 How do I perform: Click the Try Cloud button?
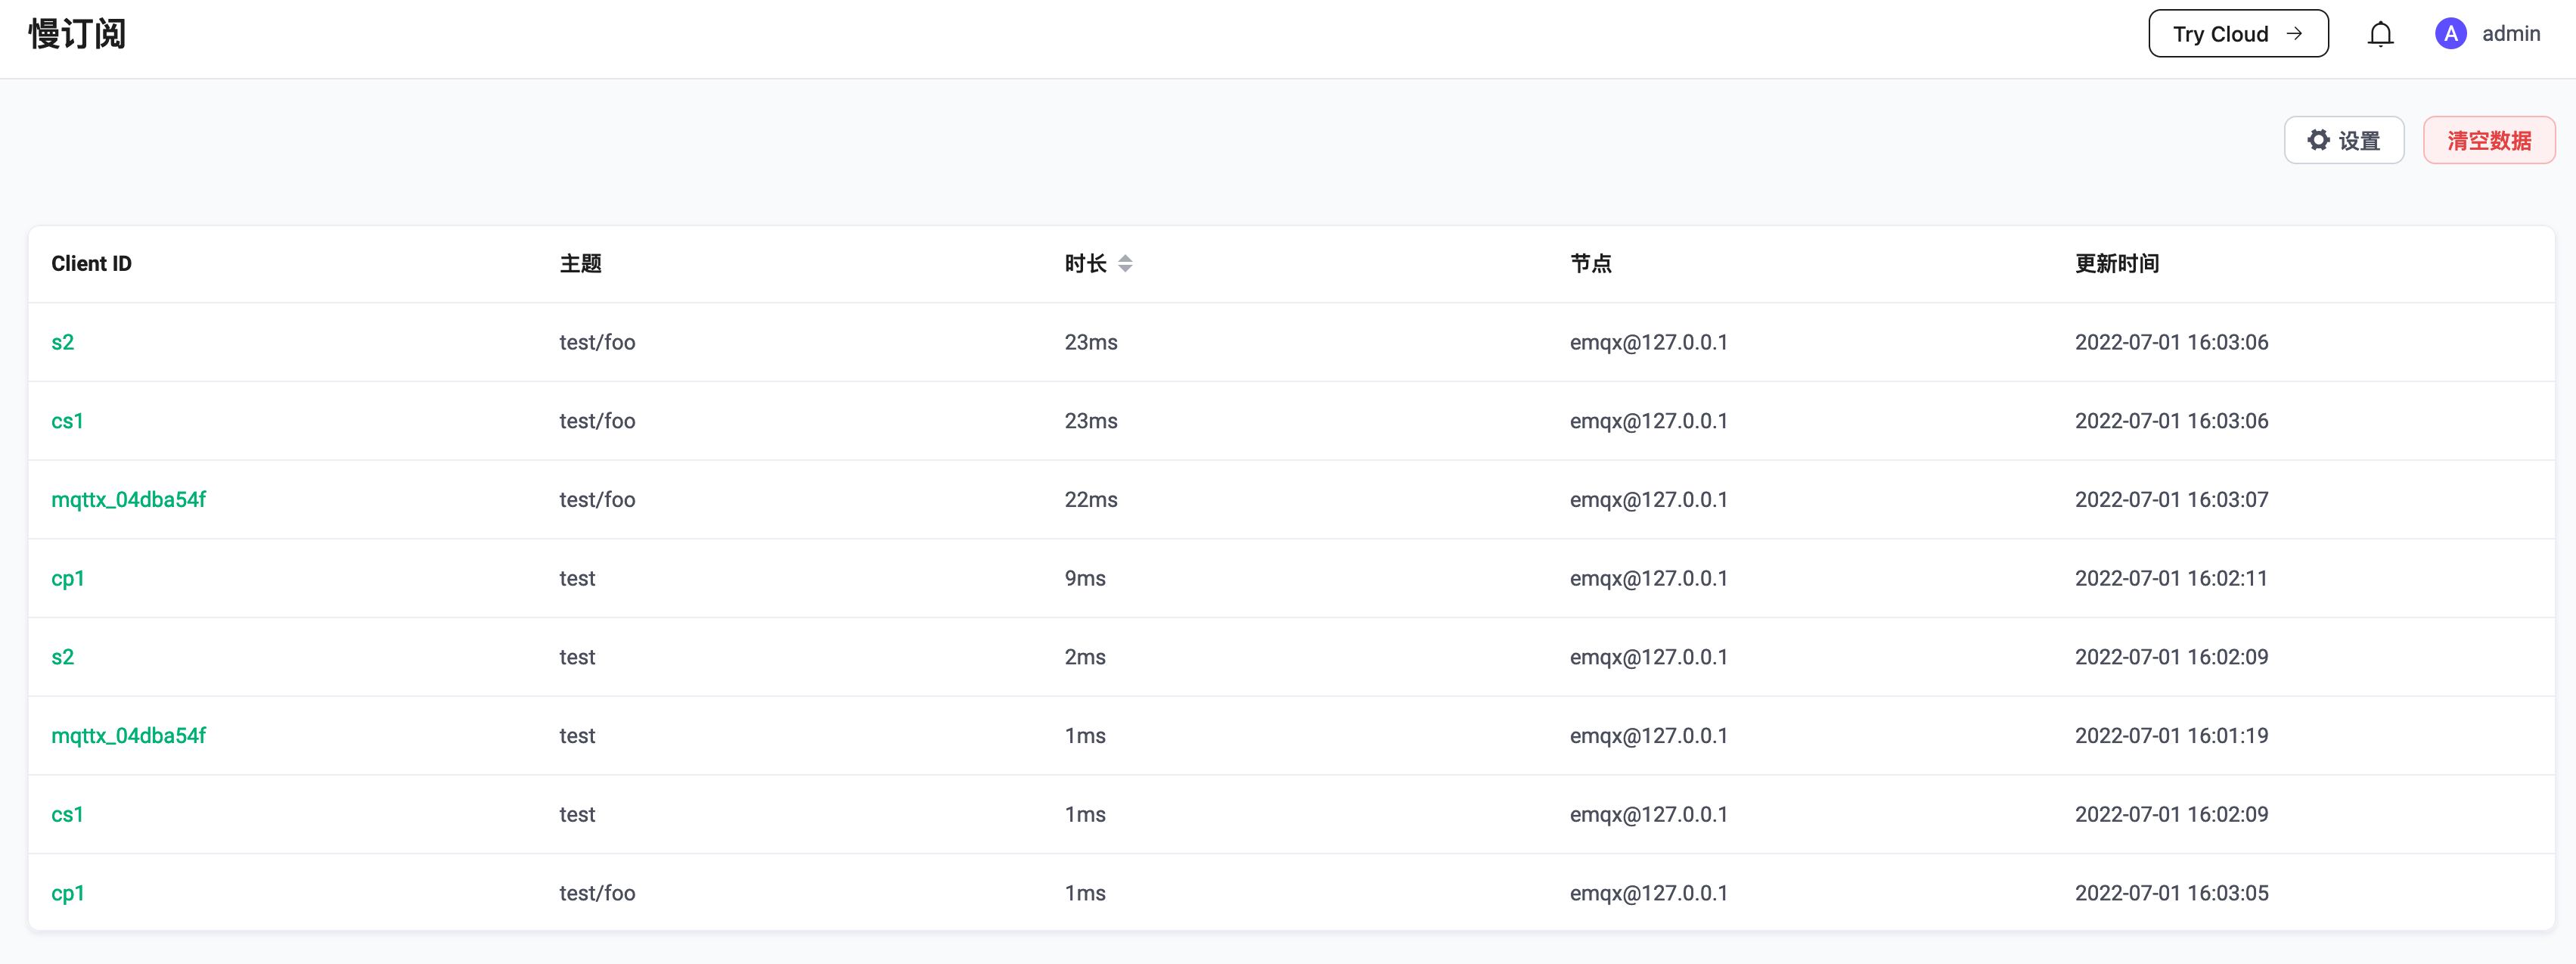point(2238,33)
